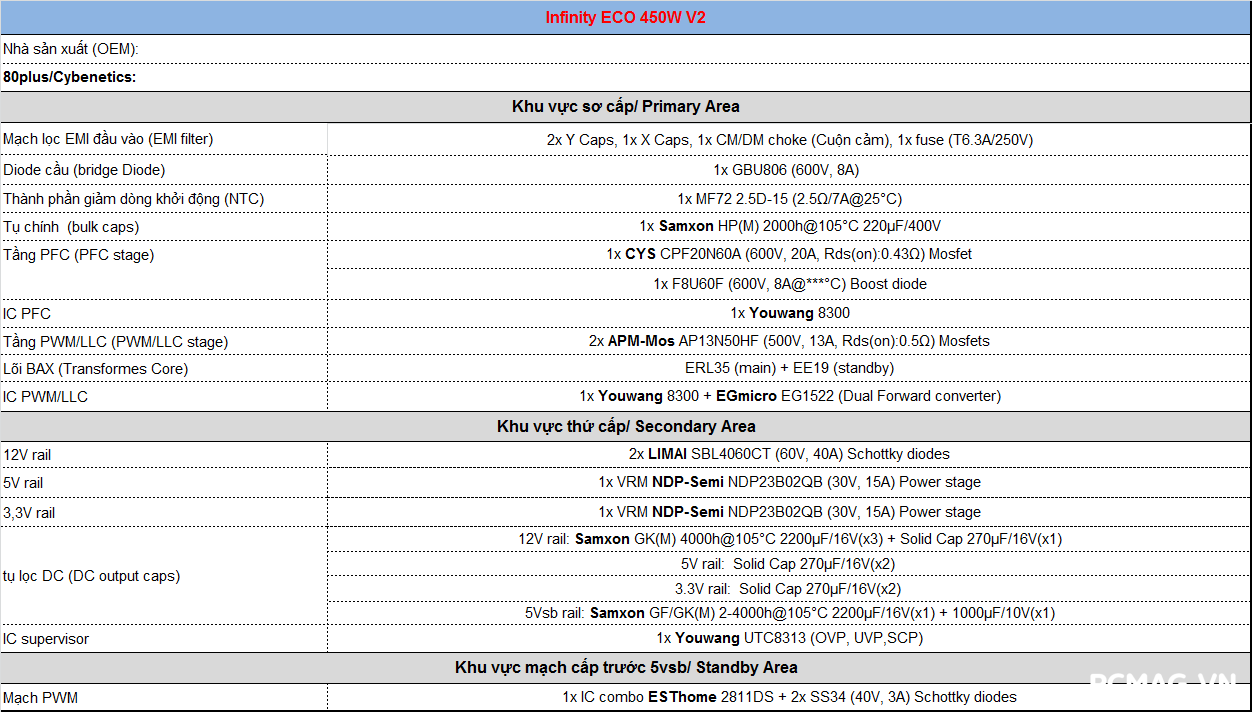Screen dimensions: 1252x712
Task: Select the LIMAI SBL4060CT Schottky diodes cell
Action: coord(789,454)
